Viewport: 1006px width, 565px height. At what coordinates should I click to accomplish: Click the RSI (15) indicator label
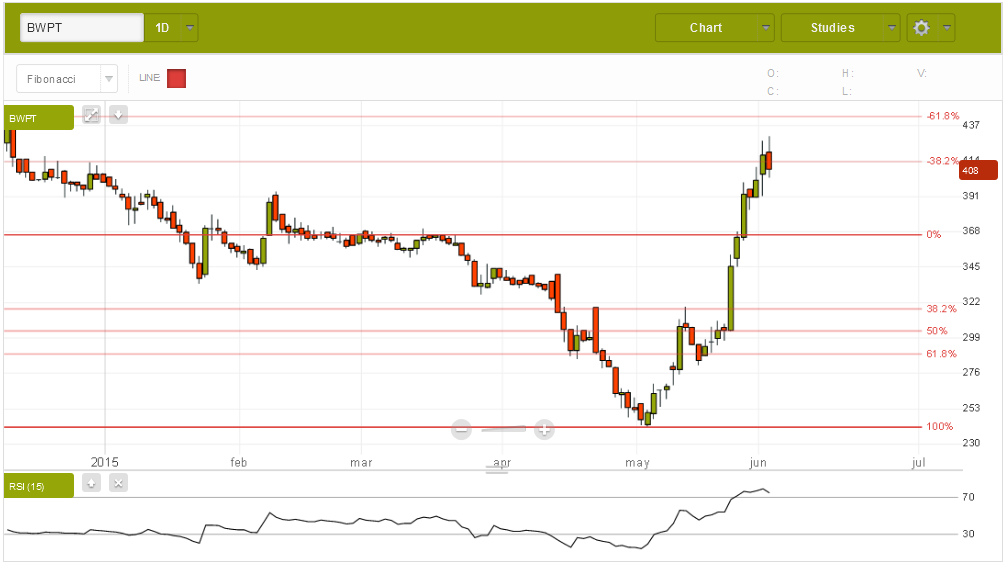pyautogui.click(x=38, y=486)
